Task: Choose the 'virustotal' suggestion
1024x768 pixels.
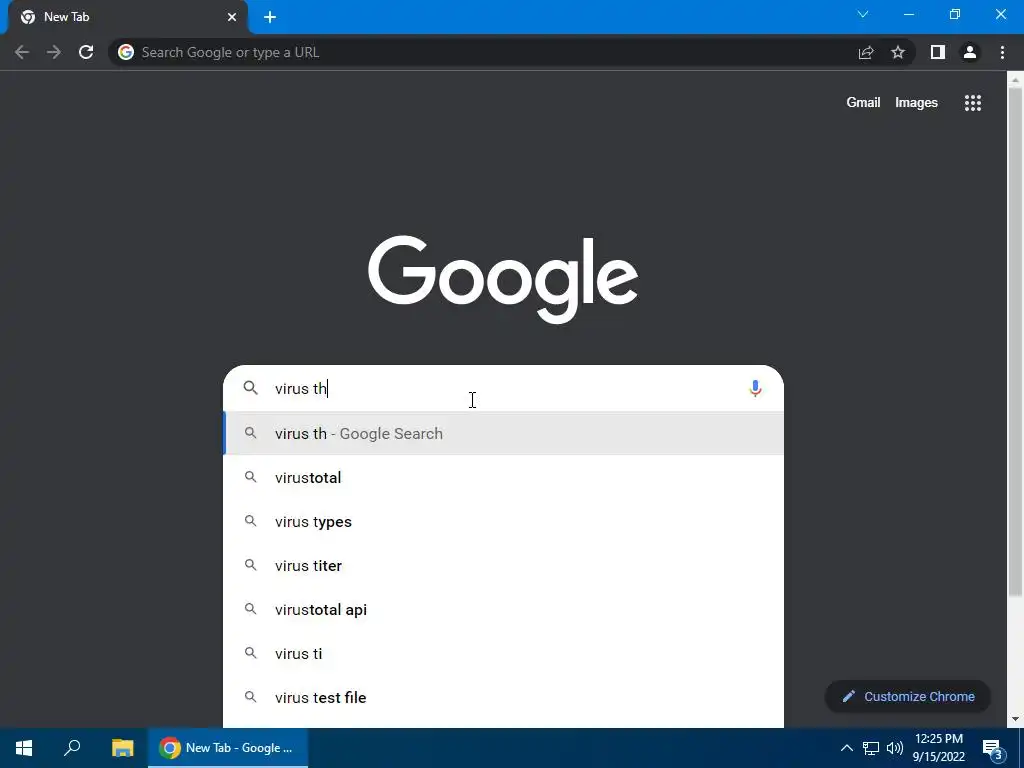Action: [x=504, y=477]
